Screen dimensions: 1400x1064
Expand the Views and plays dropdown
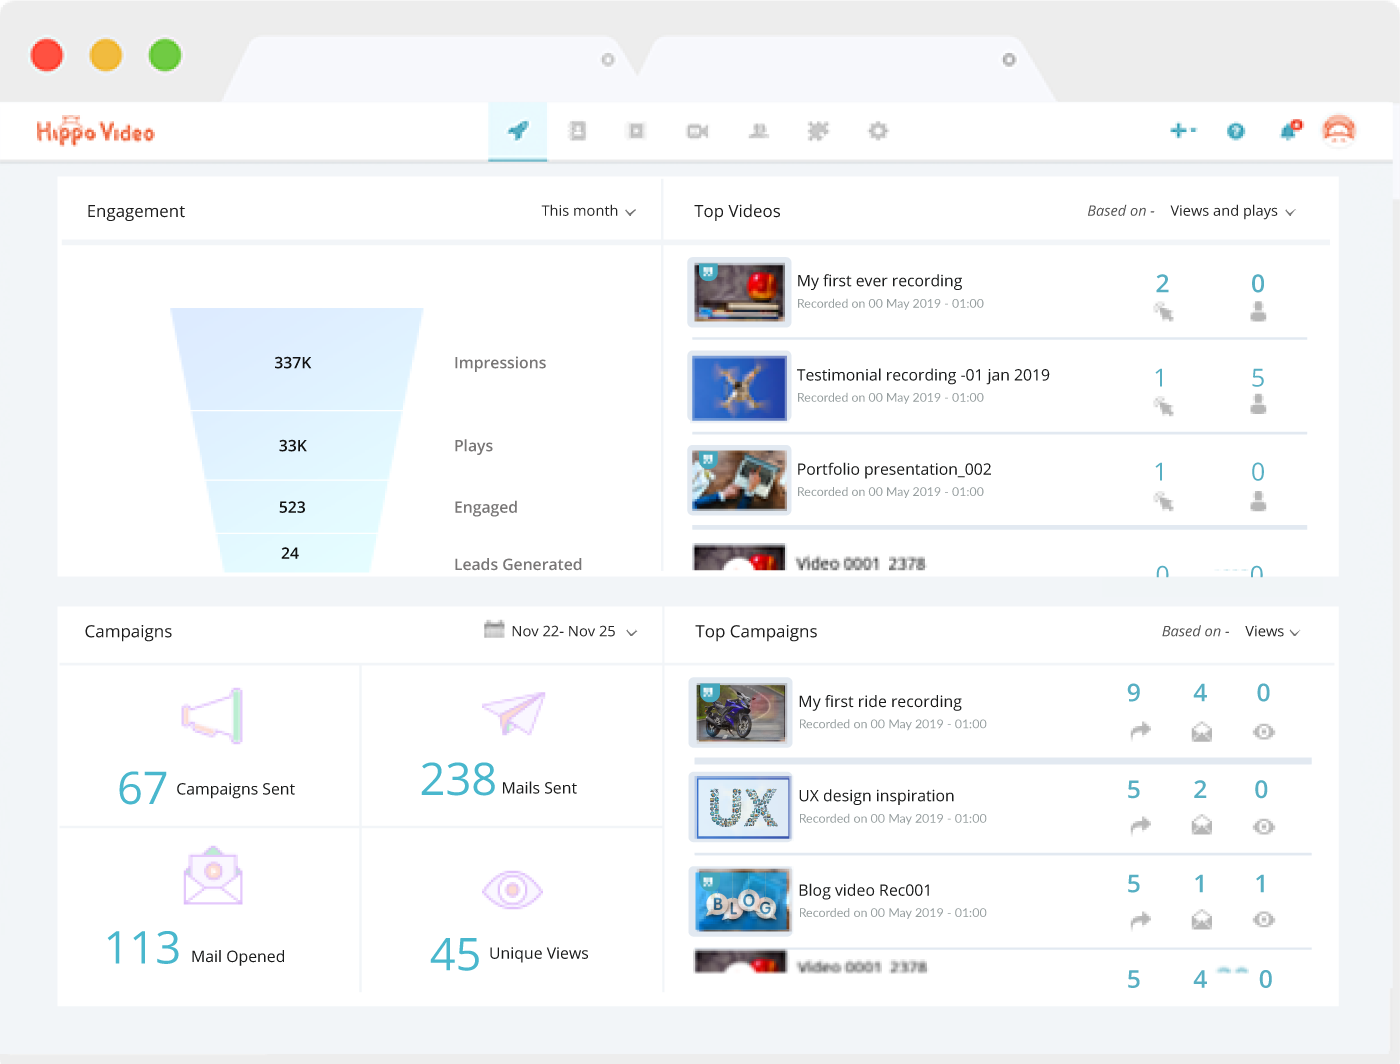1232,211
